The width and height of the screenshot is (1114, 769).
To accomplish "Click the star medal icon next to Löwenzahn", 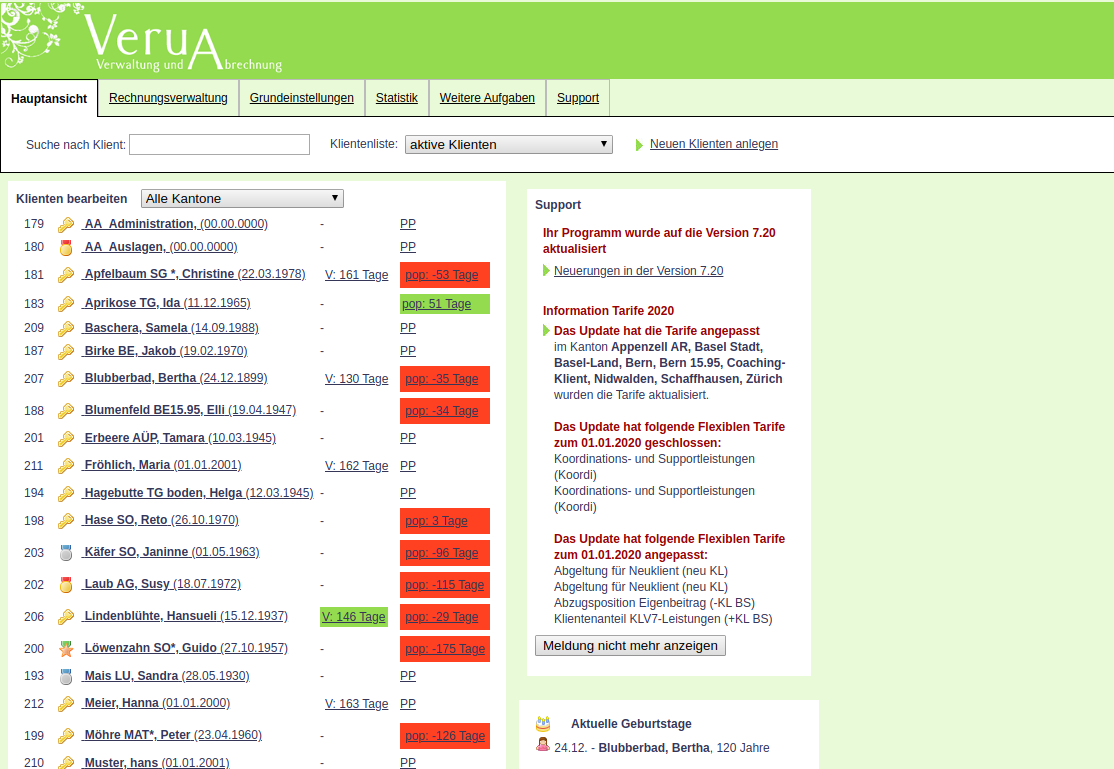I will (66, 649).
